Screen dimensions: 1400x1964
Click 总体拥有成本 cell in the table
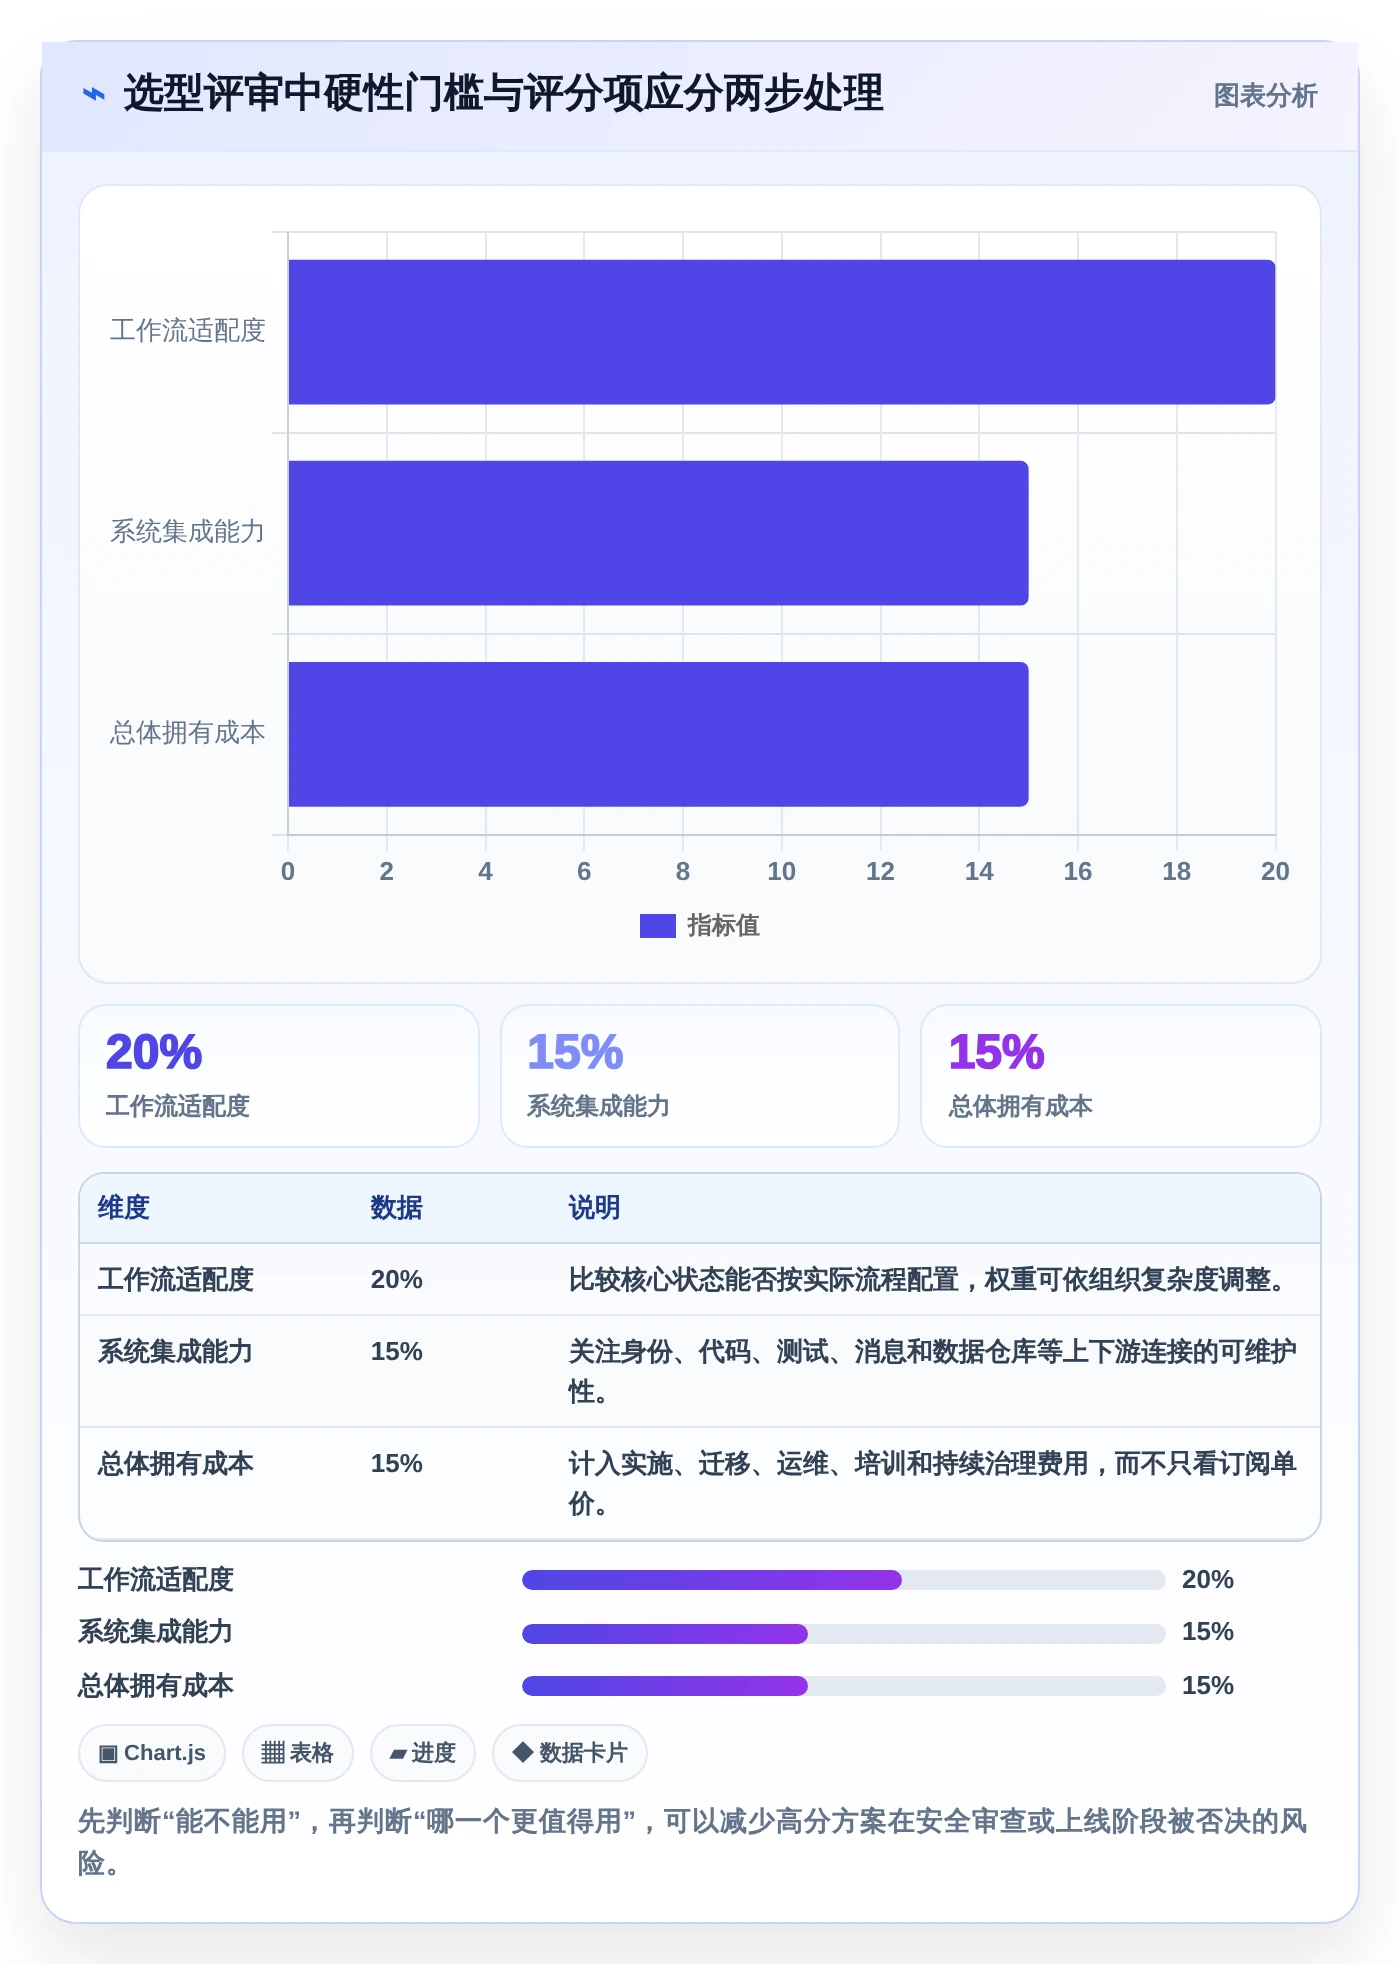tap(176, 1464)
